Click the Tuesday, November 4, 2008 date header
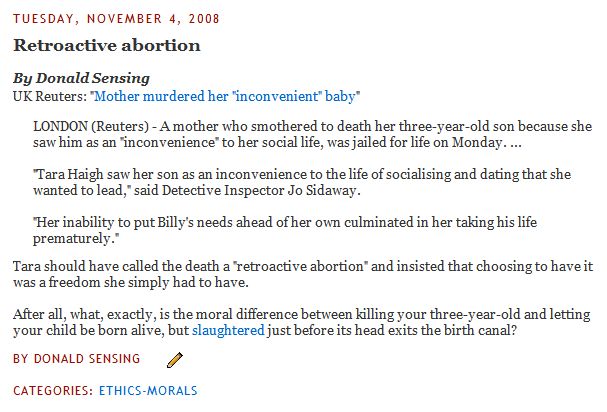Viewport: 607px width, 412px height. coord(116,19)
